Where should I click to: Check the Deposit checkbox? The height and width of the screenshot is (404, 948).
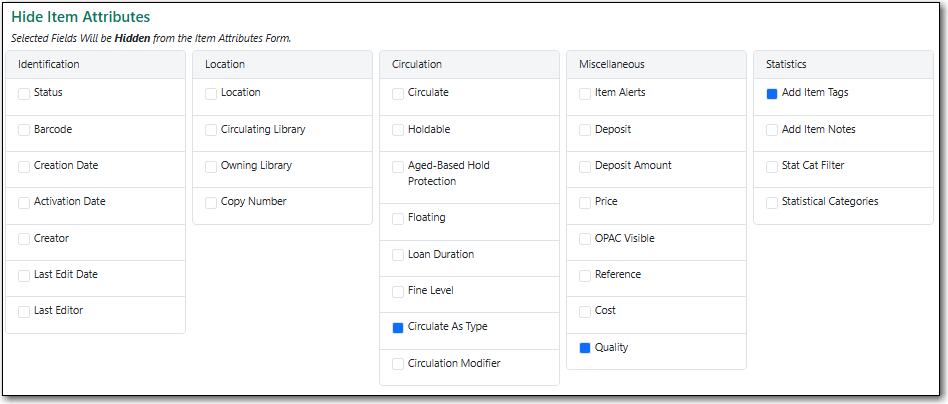pyautogui.click(x=585, y=130)
